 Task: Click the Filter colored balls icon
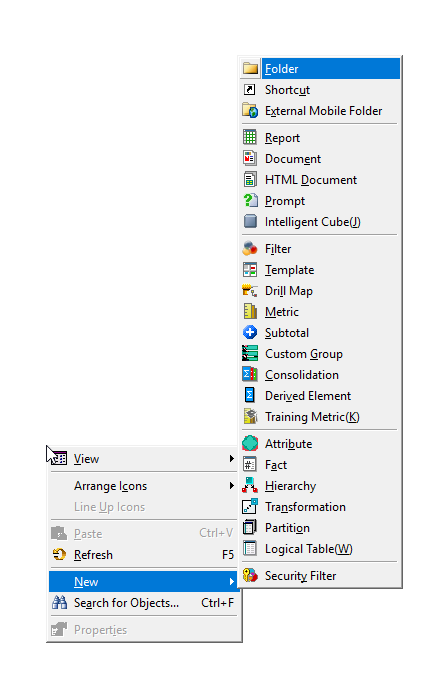tap(250, 249)
